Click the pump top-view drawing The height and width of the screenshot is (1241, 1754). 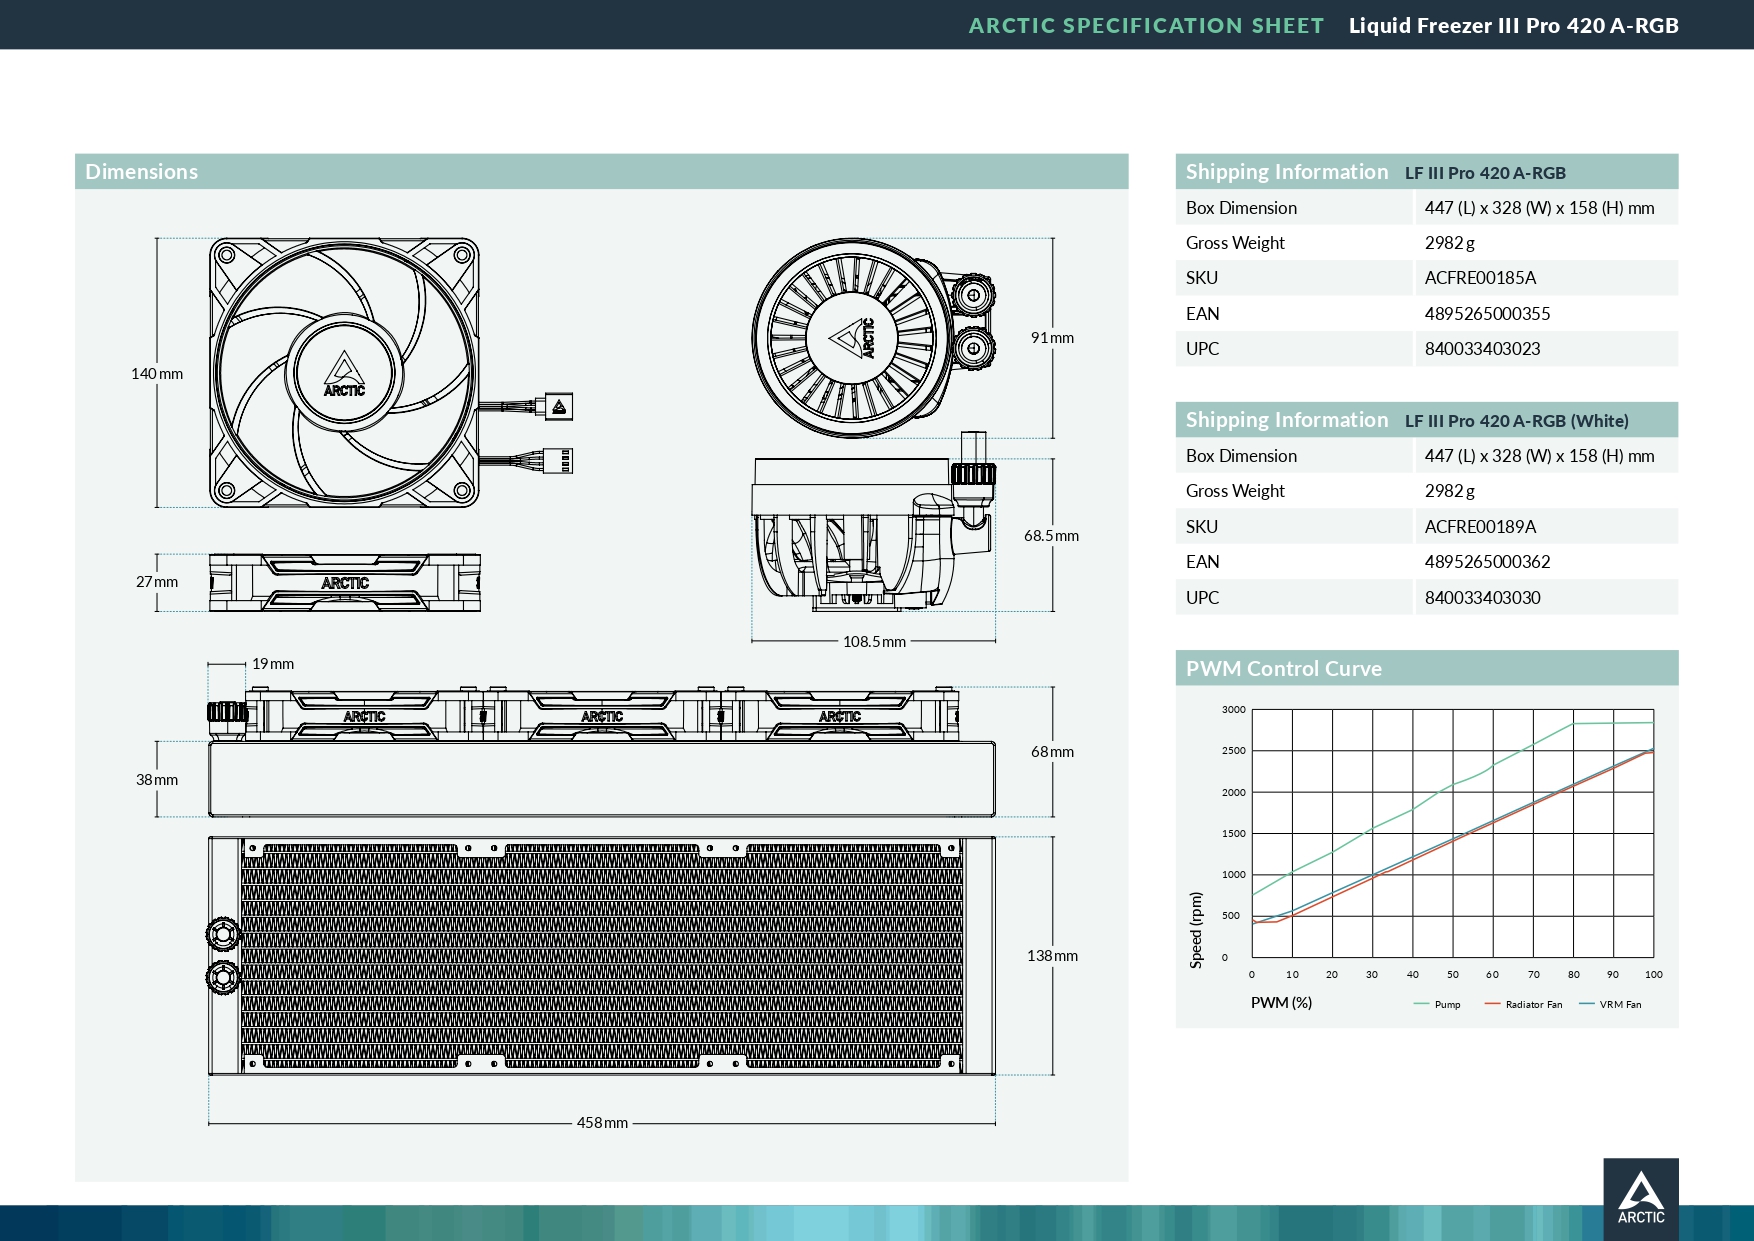pos(872,338)
